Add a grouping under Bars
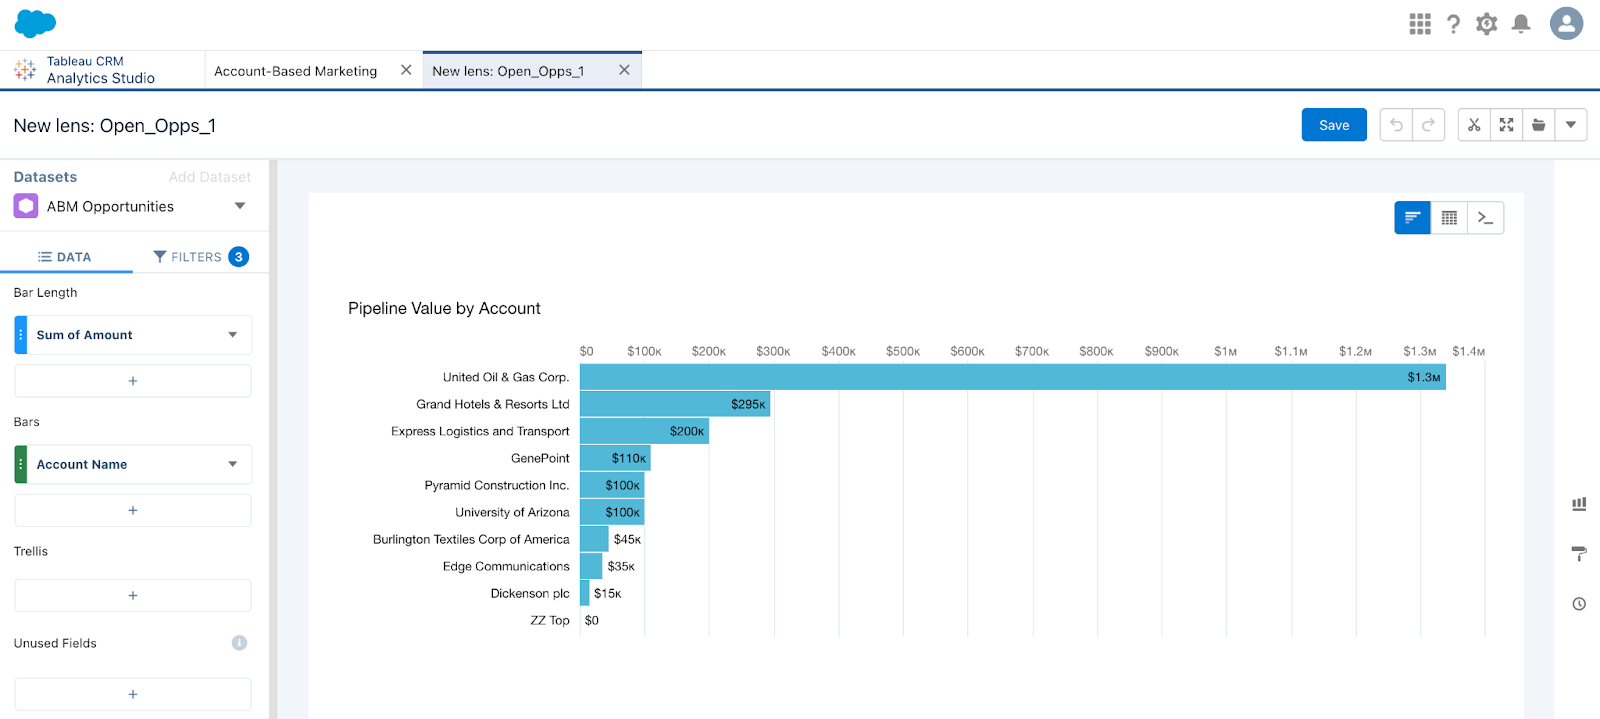Viewport: 1600px width, 719px height. 133,510
